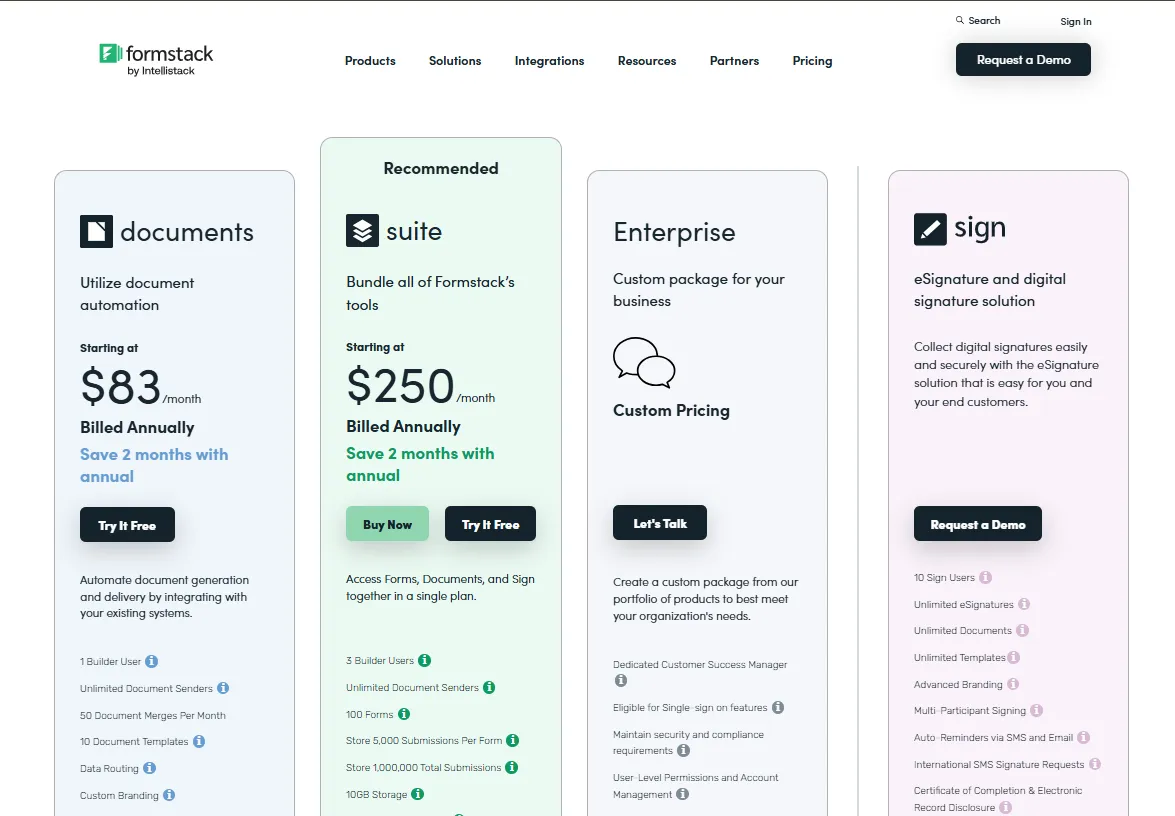Viewport: 1175px width, 816px height.
Task: Click Buy Now on the suite plan
Action: 387,523
